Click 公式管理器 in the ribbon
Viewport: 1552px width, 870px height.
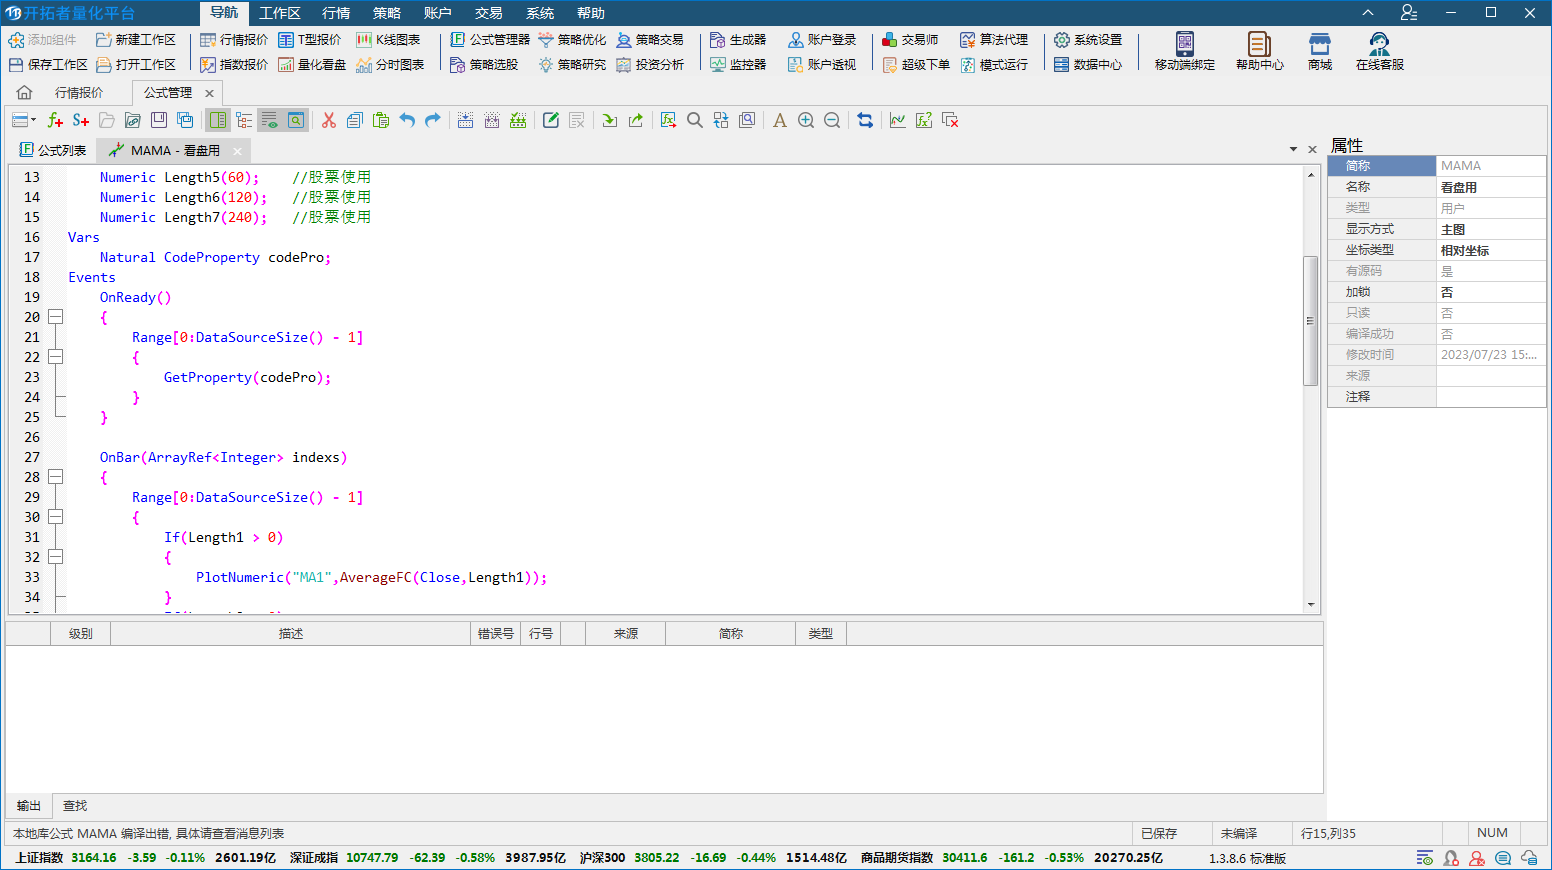(x=490, y=40)
